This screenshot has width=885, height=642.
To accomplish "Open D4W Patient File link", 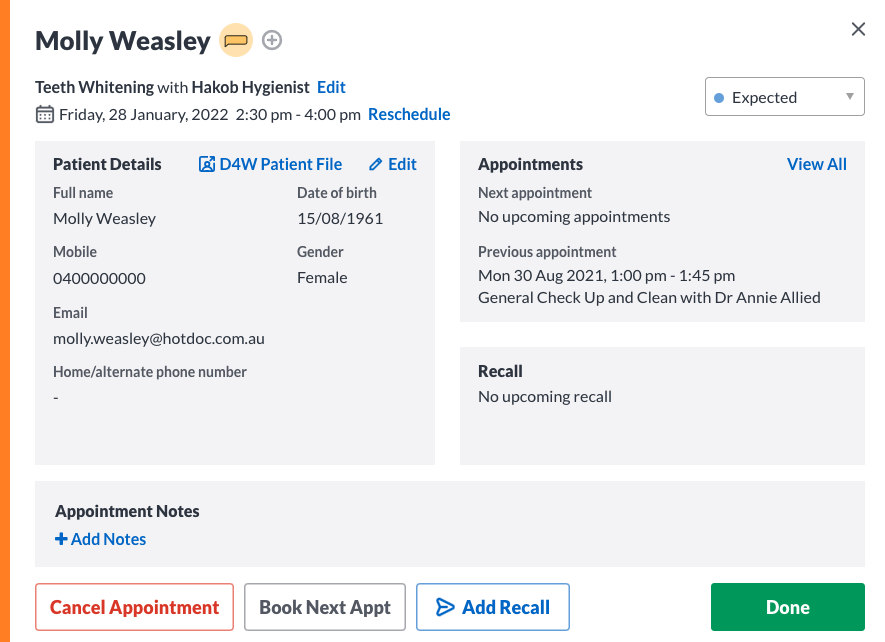I will [270, 164].
